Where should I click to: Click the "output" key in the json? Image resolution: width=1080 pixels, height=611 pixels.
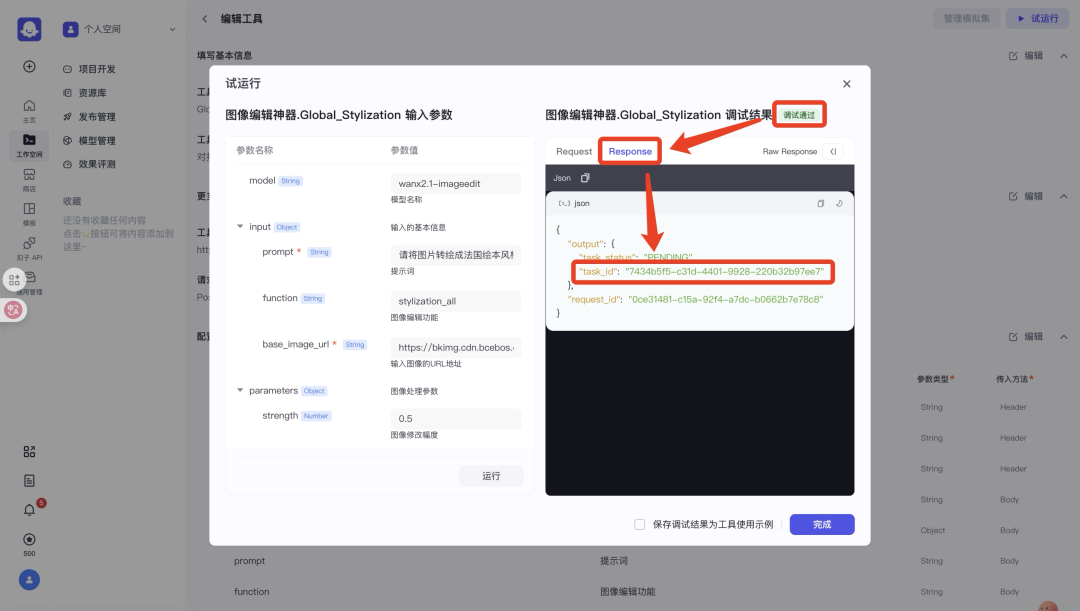(x=586, y=244)
